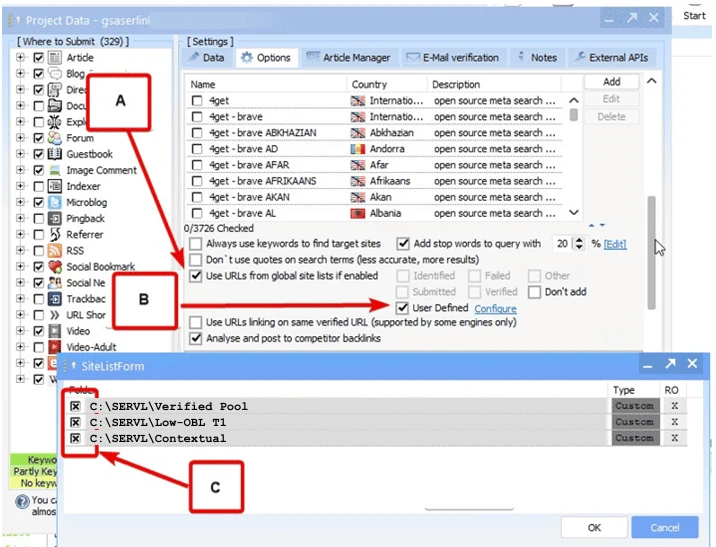Expand the Forum tree node
This screenshot has width=716, height=547.
tap(20, 138)
